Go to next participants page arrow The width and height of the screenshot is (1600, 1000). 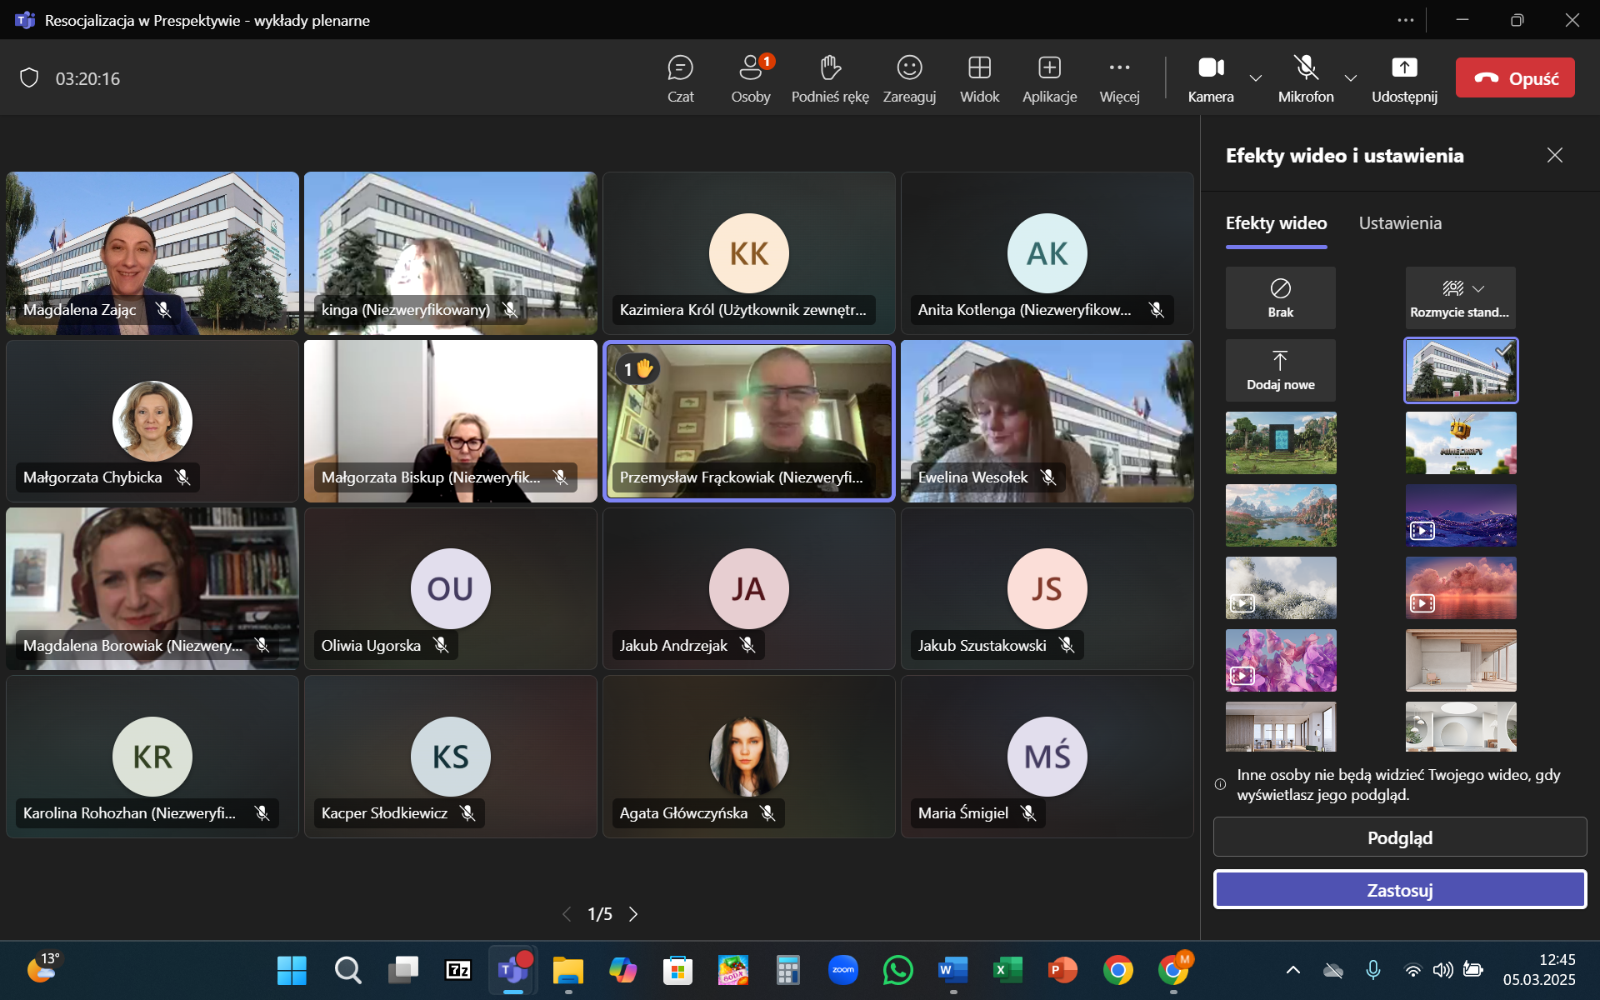pyautogui.click(x=633, y=914)
